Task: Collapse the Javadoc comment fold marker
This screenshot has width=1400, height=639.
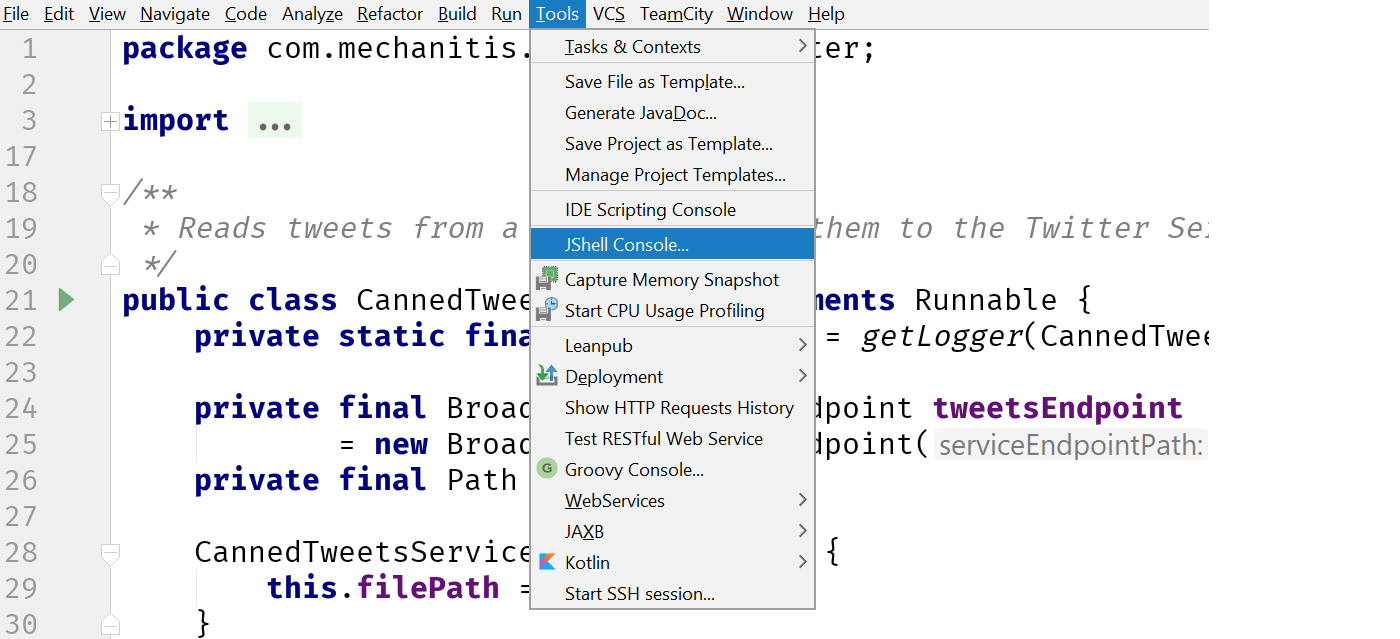Action: coord(110,192)
